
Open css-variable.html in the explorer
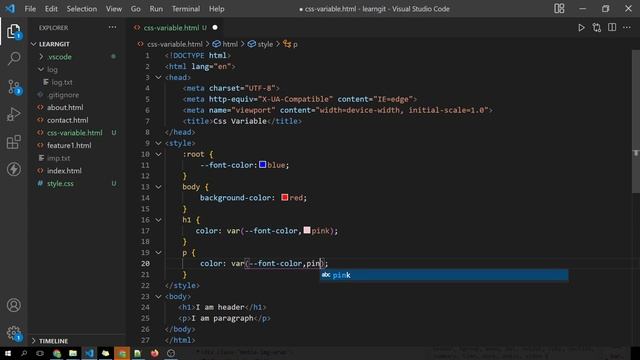pos(74,133)
